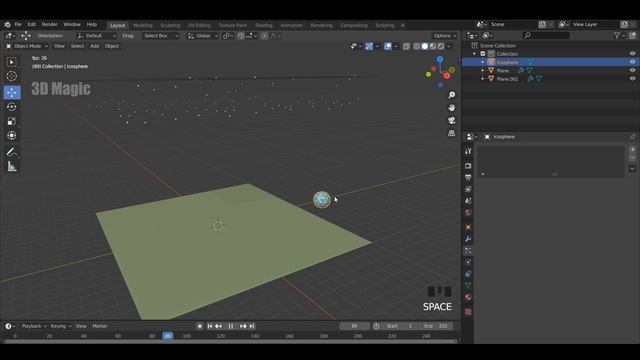The image size is (640, 360).
Task: Collapse the Collection tree arrow
Action: (475, 54)
